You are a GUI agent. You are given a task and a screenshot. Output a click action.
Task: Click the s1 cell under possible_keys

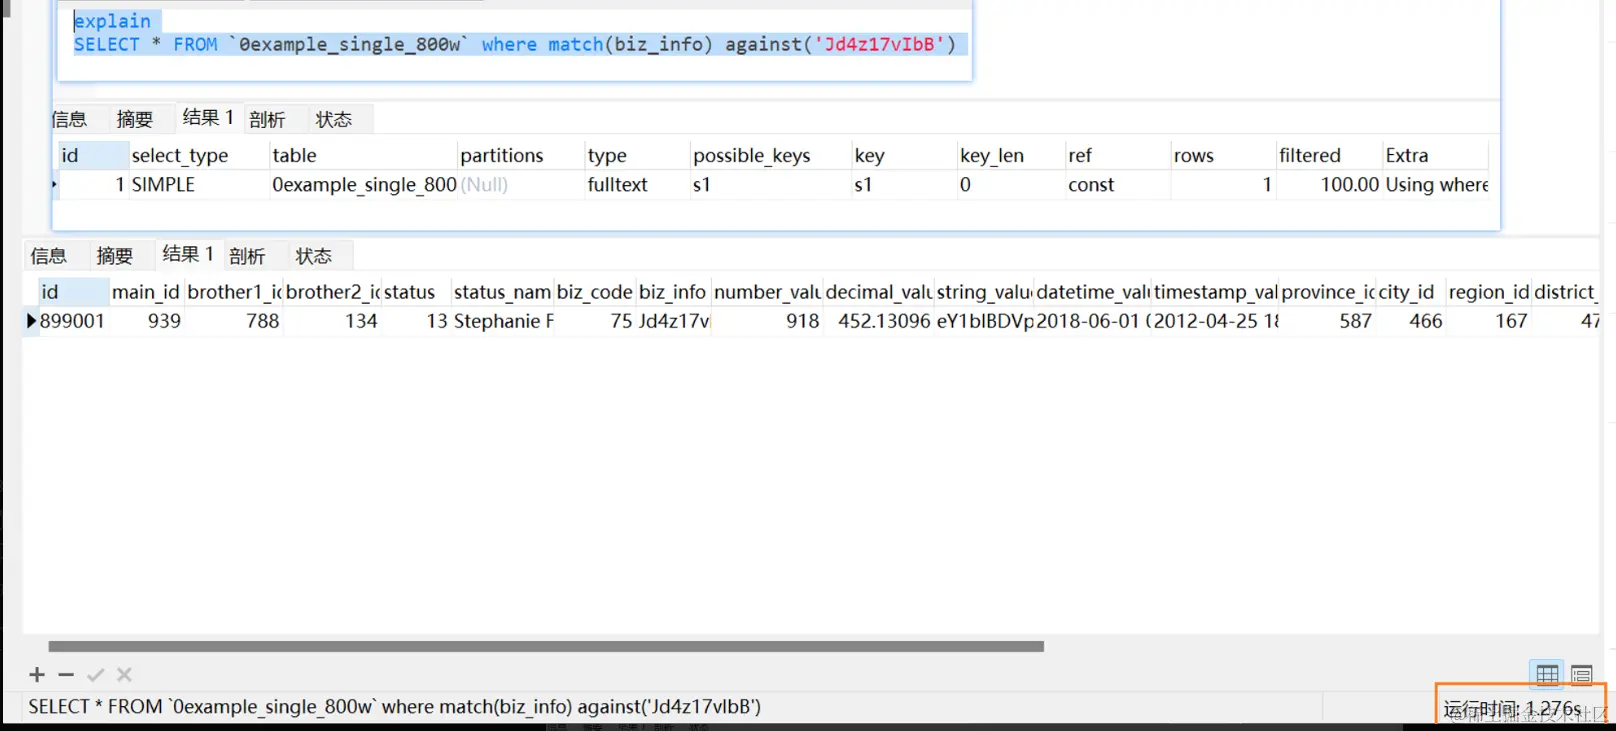pyautogui.click(x=770, y=185)
